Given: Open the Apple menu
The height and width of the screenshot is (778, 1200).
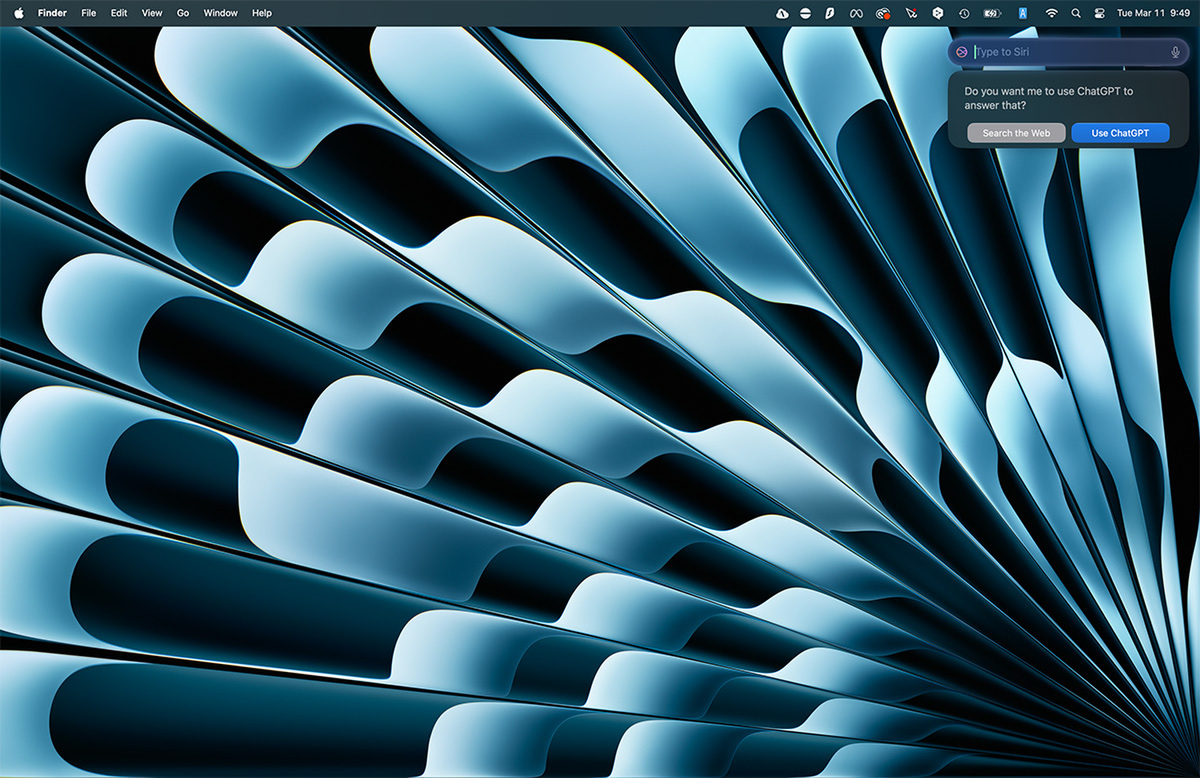Looking at the screenshot, I should (18, 13).
